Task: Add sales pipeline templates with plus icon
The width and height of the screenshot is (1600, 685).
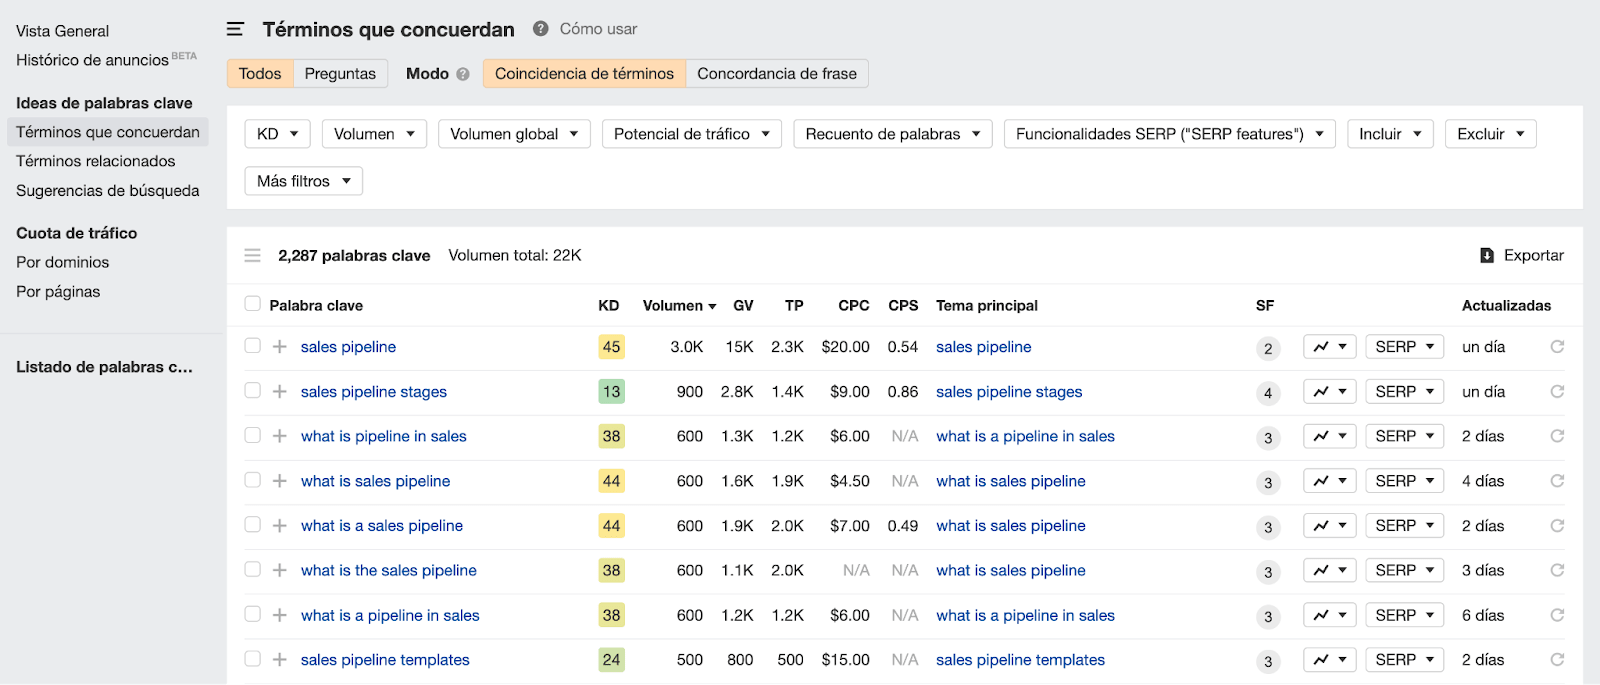Action: 280,659
